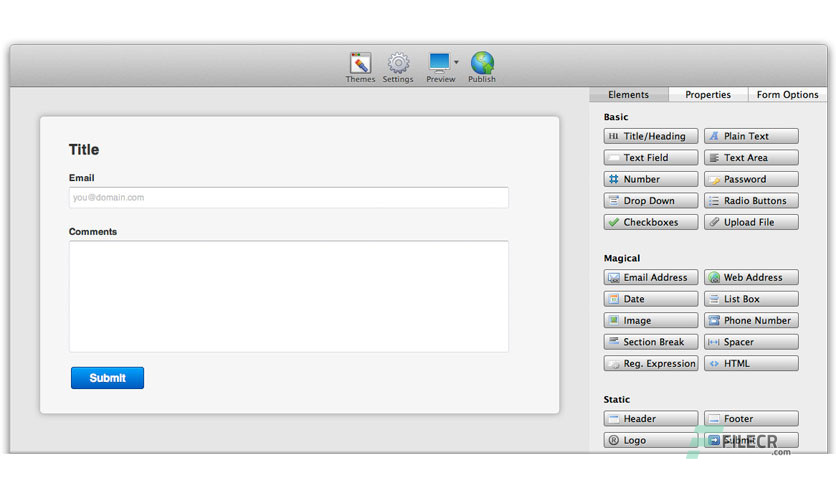Insert an Email Address element
Viewport: 836px width, 484px height.
point(650,277)
